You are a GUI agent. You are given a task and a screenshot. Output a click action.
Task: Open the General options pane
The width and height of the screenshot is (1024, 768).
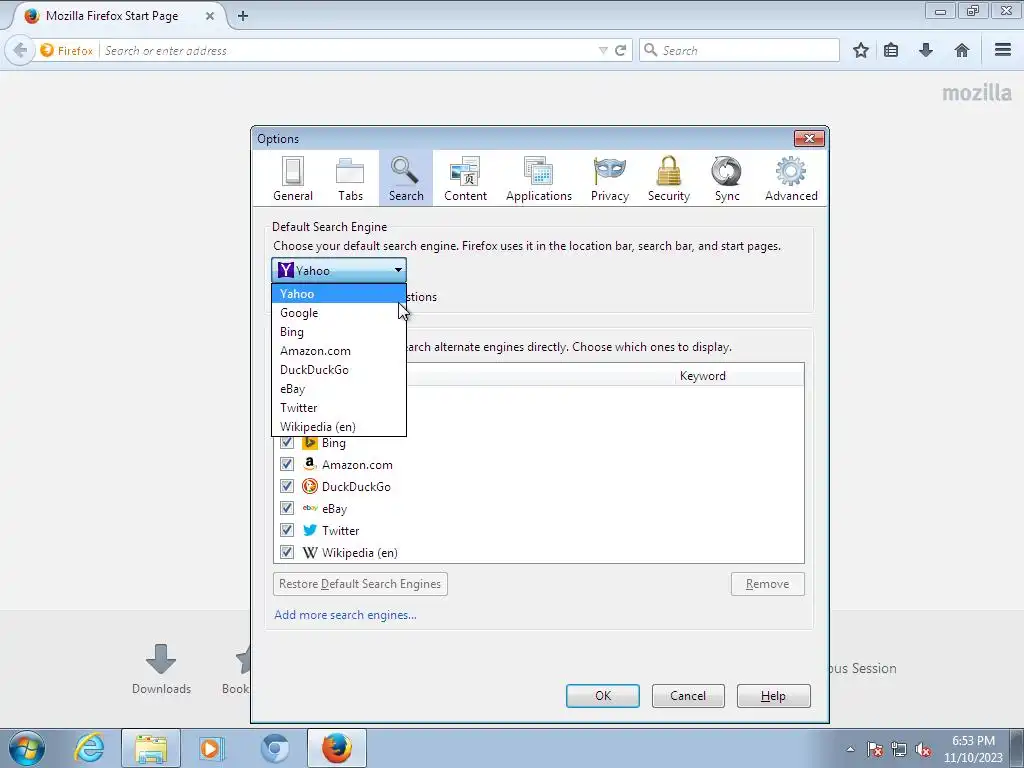293,179
